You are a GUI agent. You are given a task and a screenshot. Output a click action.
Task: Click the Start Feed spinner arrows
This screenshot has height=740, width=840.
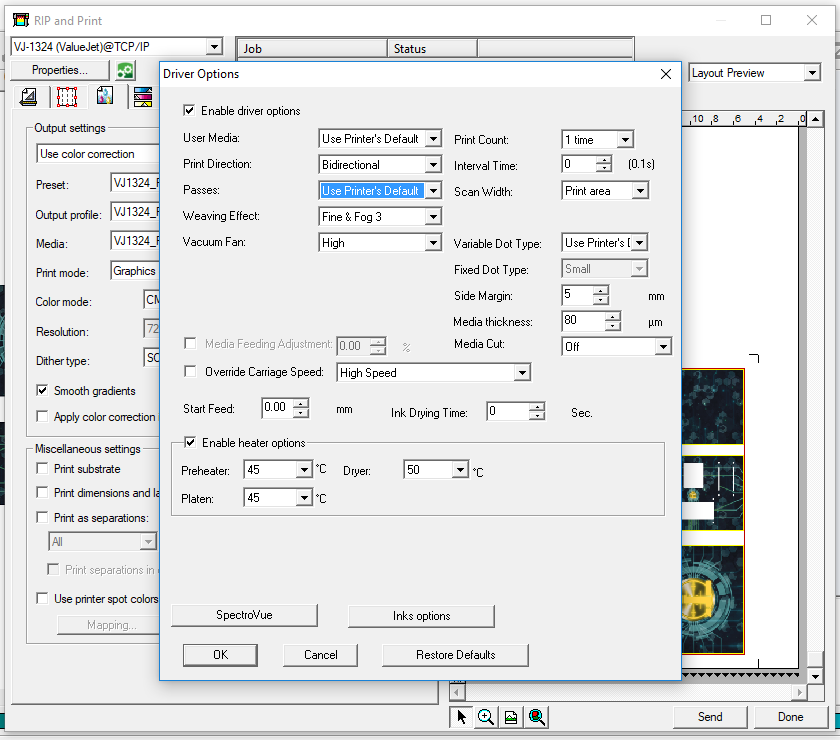click(x=301, y=408)
